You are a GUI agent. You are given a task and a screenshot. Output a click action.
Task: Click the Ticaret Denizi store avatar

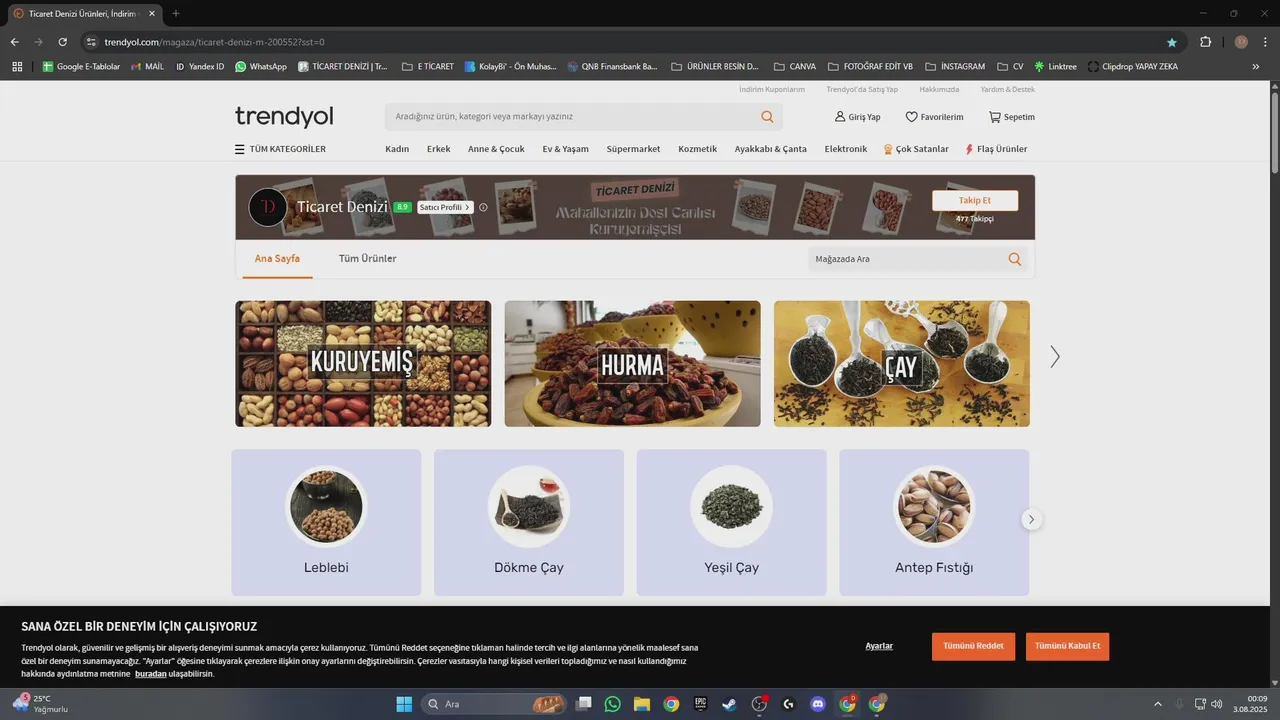coord(268,207)
